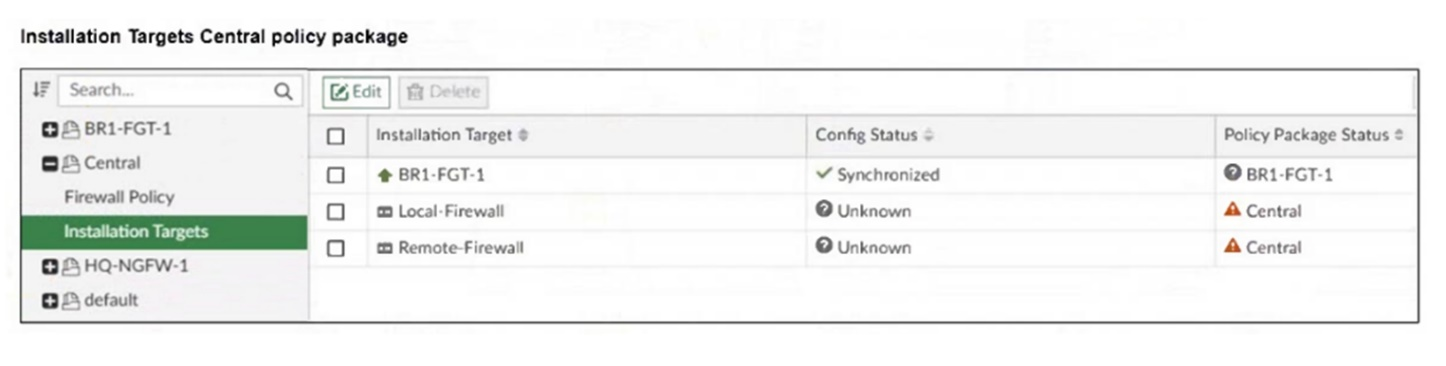Screen dimensions: 1446x366
Task: Click the warning triangle in Local-Firewall row
Action: (1233, 210)
